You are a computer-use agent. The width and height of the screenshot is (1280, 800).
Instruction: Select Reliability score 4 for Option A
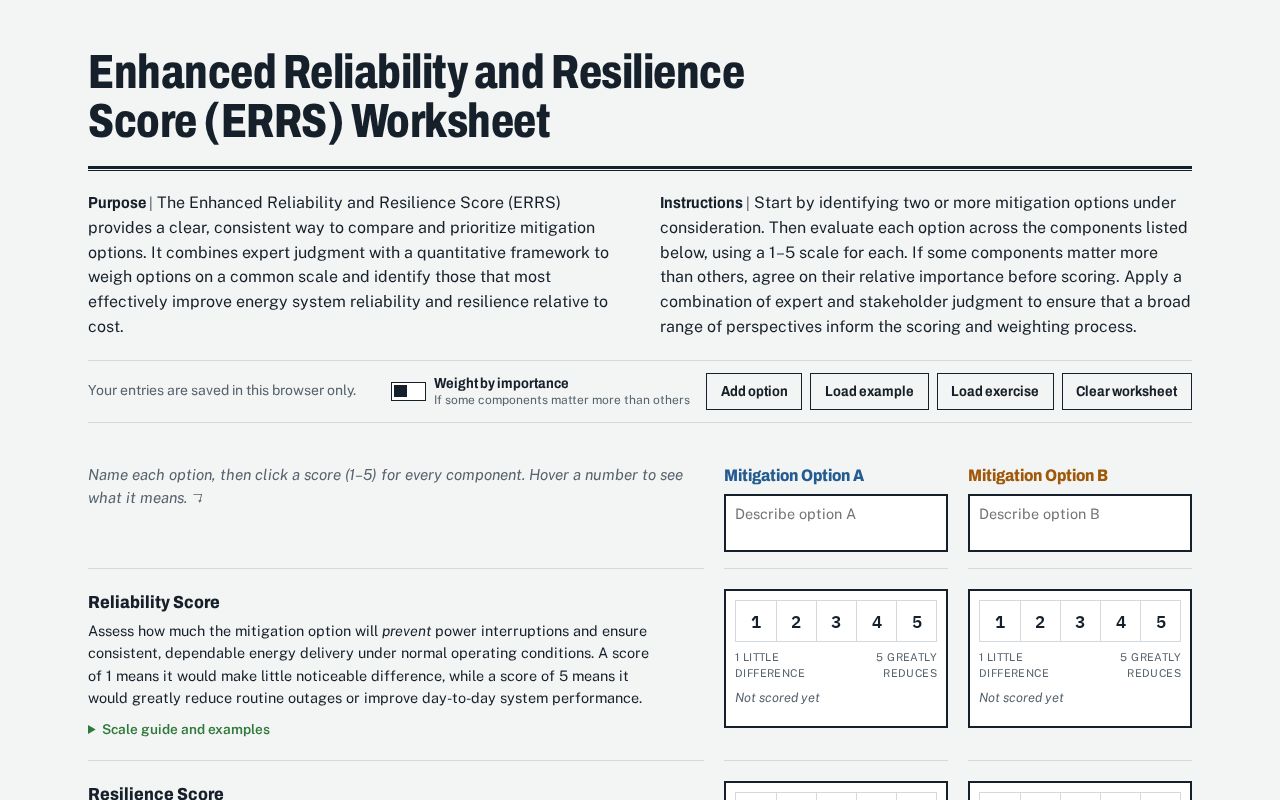point(876,621)
